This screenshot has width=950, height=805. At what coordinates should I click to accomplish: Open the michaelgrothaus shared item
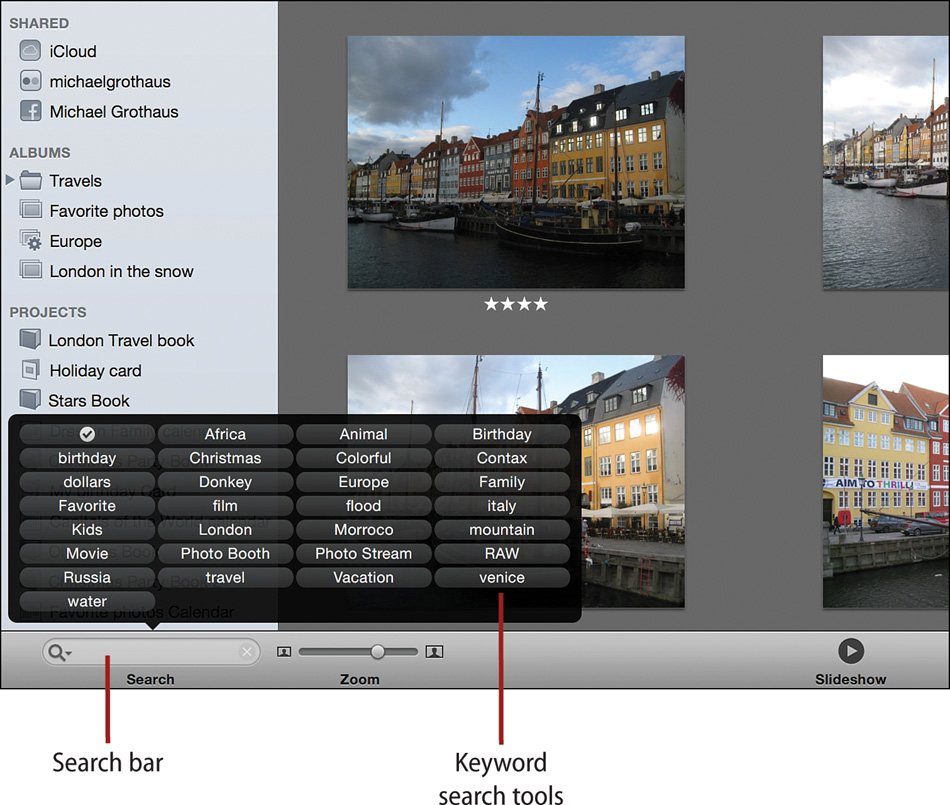pyautogui.click(x=110, y=82)
